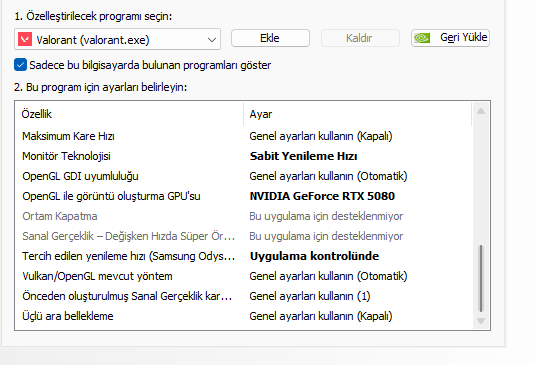Toggle 'Sadece bu bilgisayarda bulunan programları göster' checkbox
This screenshot has height=365, width=539.
pos(20,65)
